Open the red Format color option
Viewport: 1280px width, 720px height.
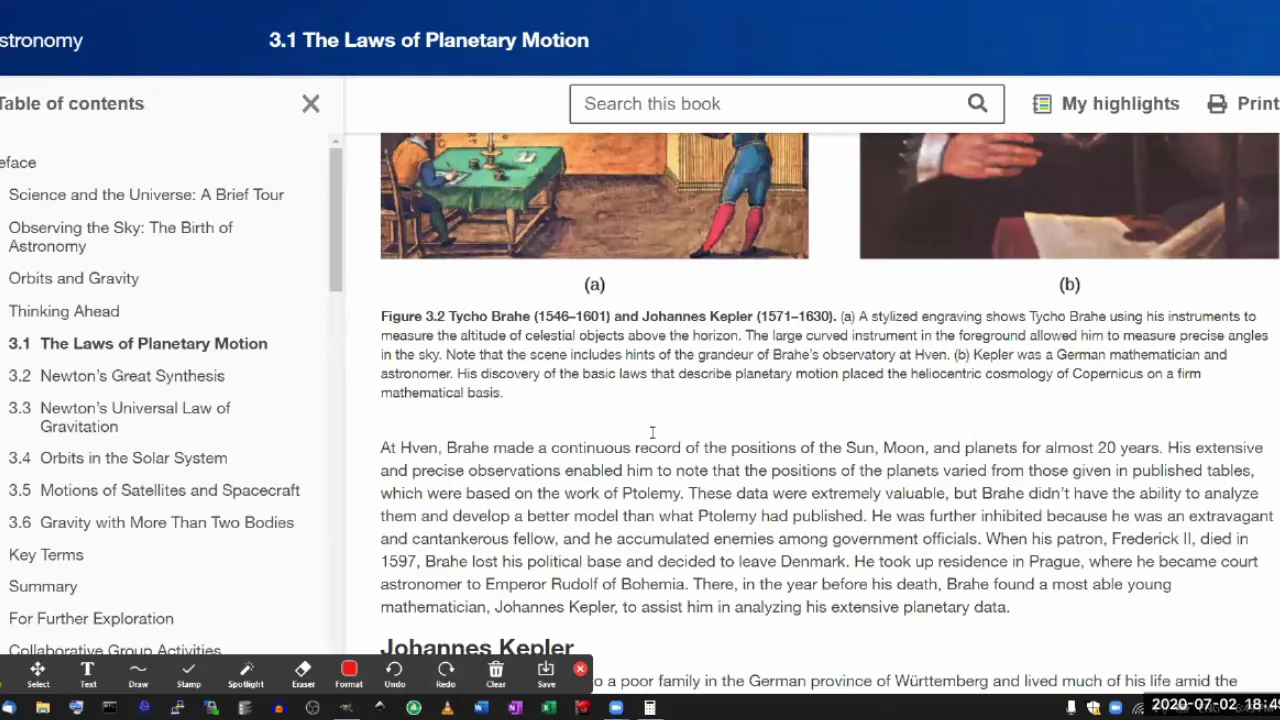pyautogui.click(x=349, y=674)
